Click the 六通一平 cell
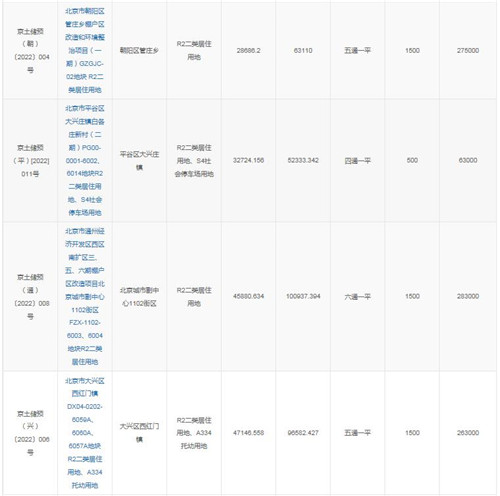Viewport: 500px width, 496px height. tap(357, 297)
